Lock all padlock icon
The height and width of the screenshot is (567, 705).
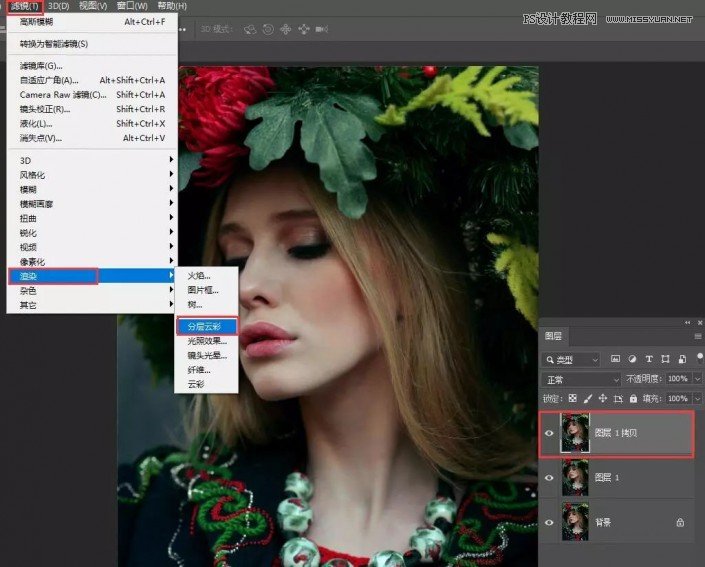tap(633, 398)
